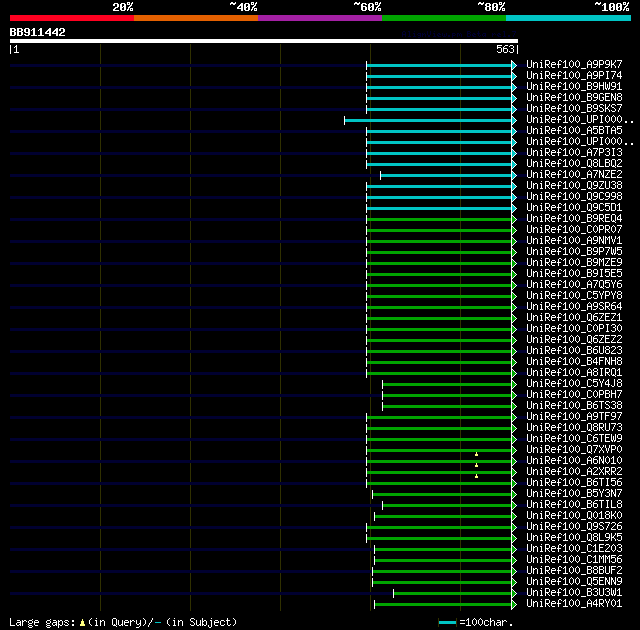Select the UniRef100_B4FNH8 label

tap(574, 362)
